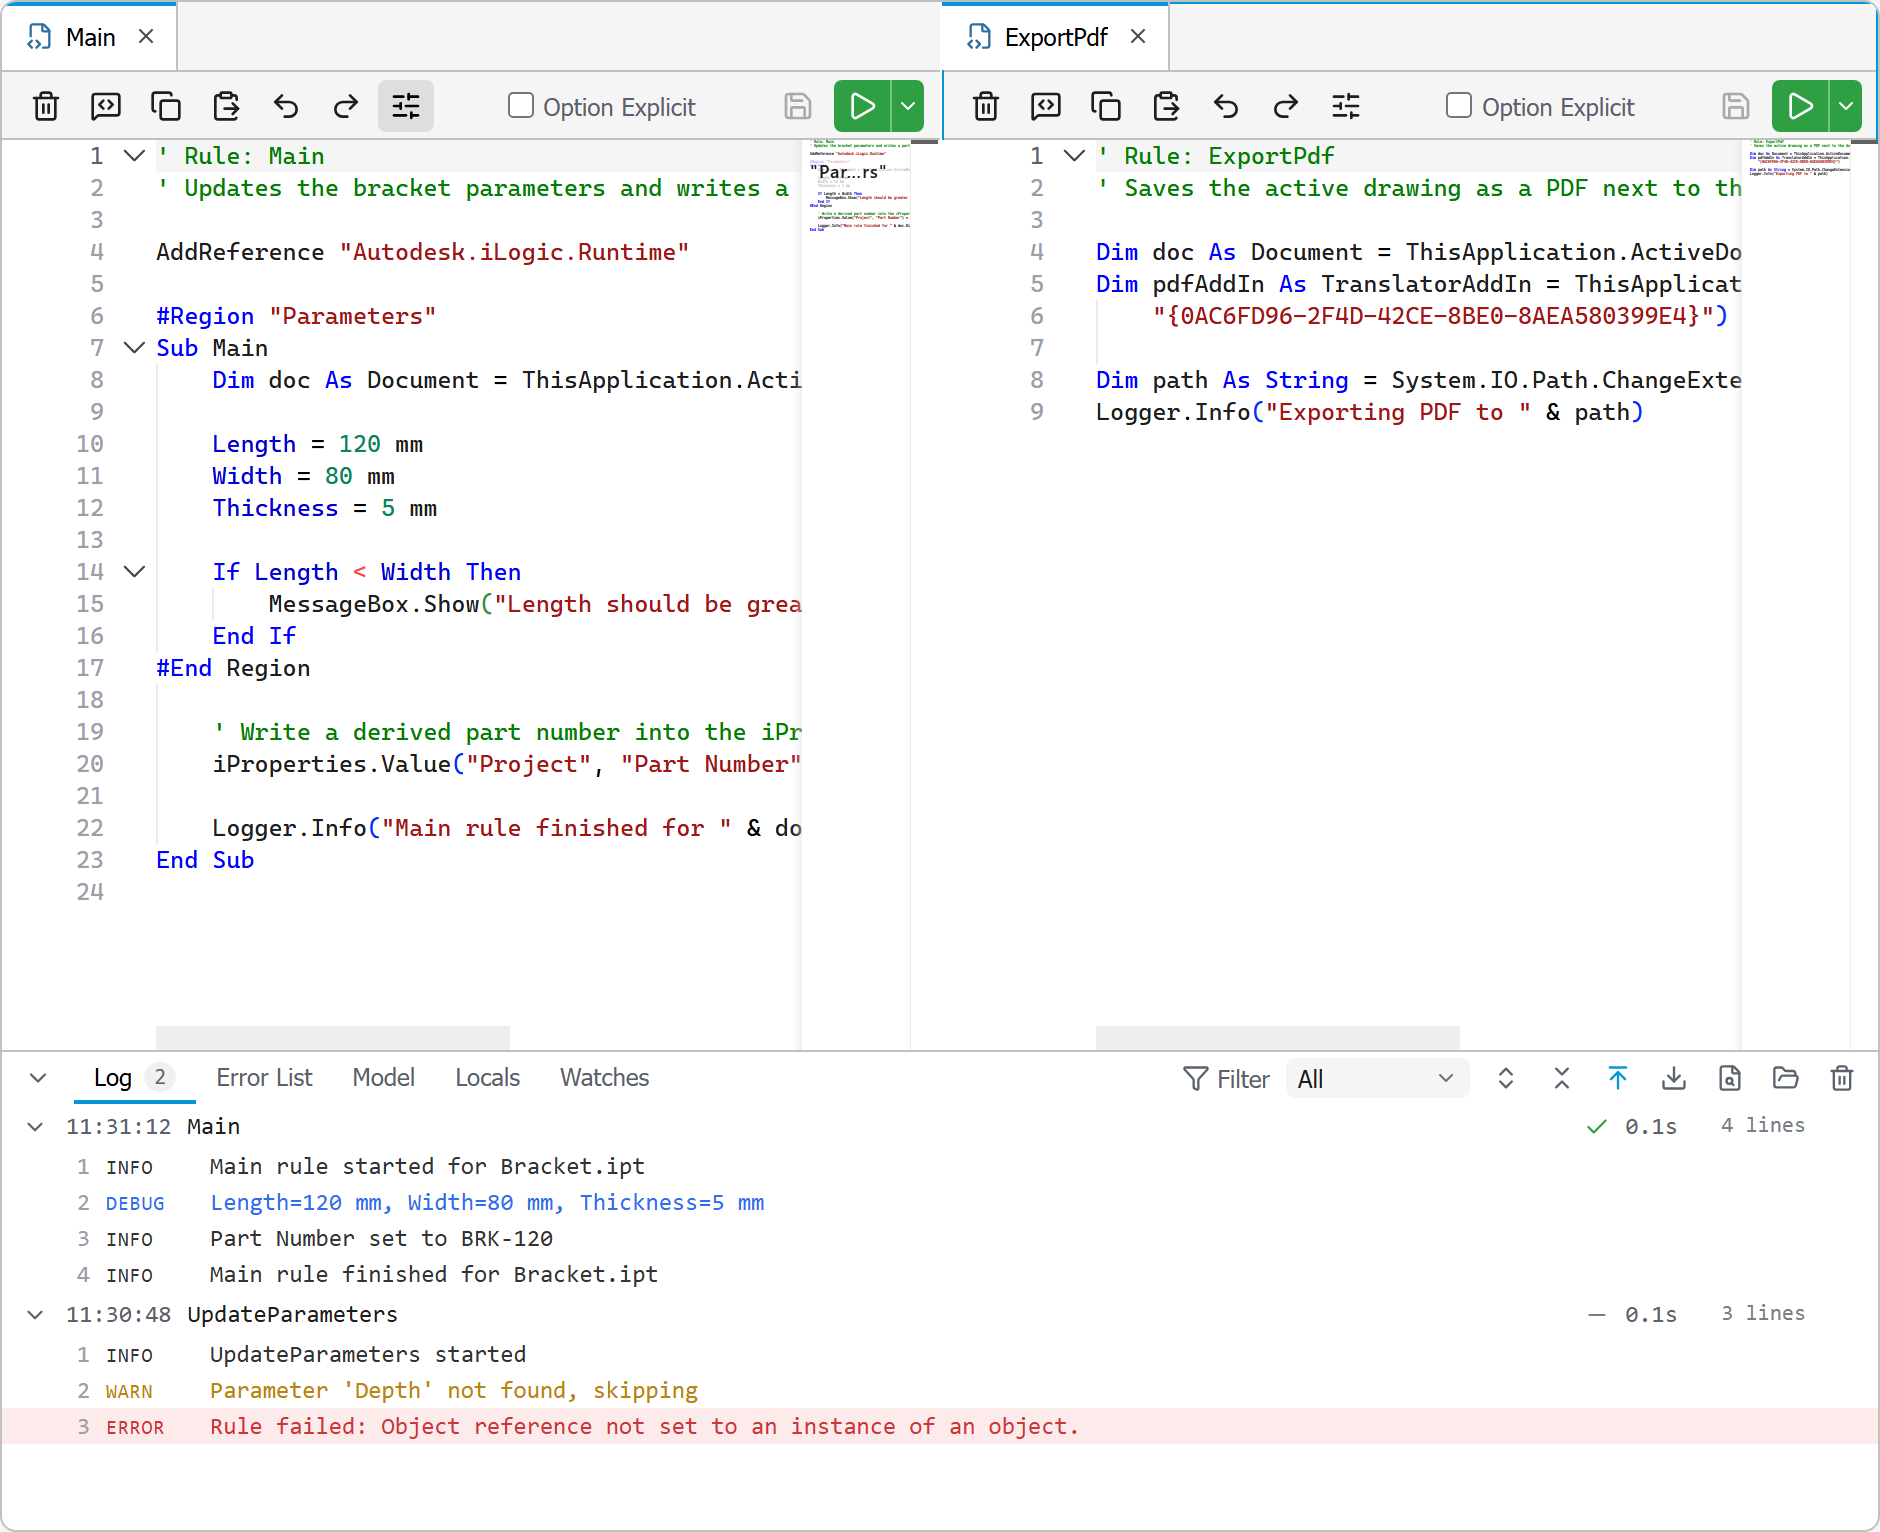Paste clipboard in ExportPdf editor toolbar
The width and height of the screenshot is (1880, 1532).
click(1166, 106)
